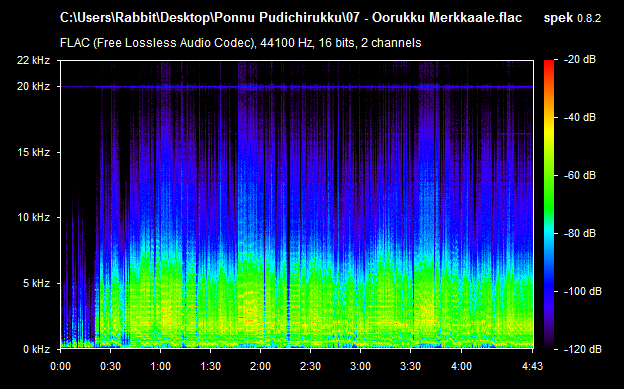
Task: Click the 0:30 time marker
Action: tap(110, 366)
